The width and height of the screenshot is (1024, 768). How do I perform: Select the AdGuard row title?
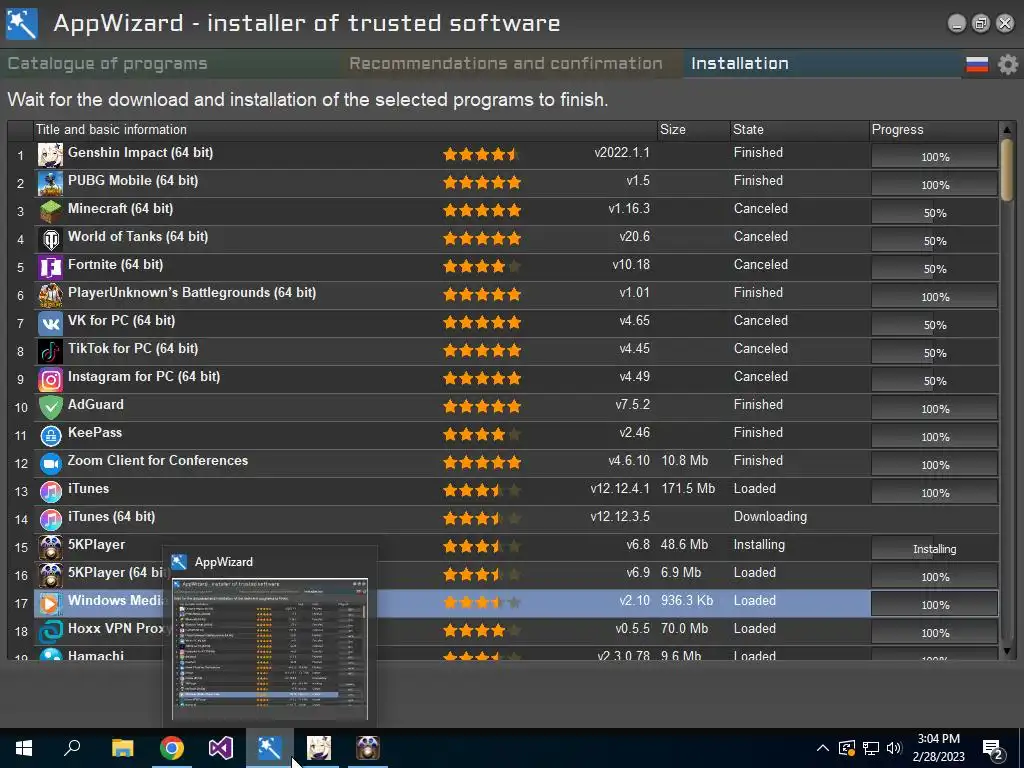click(96, 404)
